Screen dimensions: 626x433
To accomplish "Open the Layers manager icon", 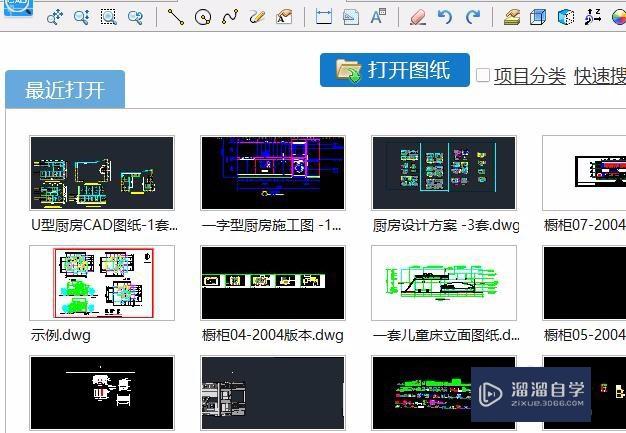I will [x=511, y=17].
